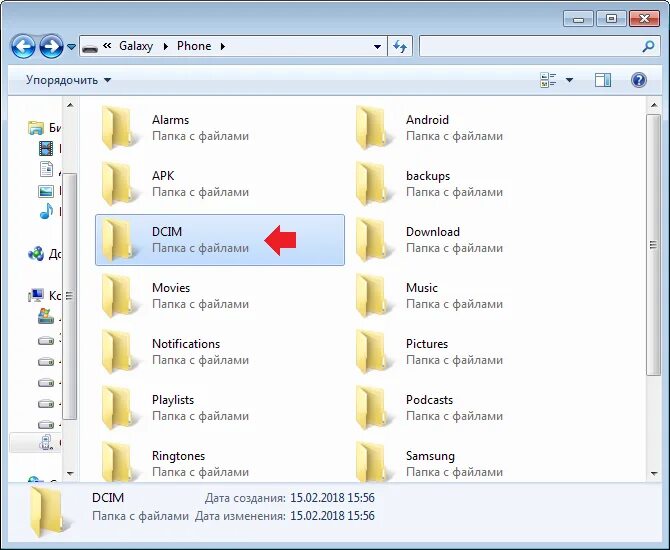Select the Download folder icon
The width and height of the screenshot is (670, 550).
374,240
